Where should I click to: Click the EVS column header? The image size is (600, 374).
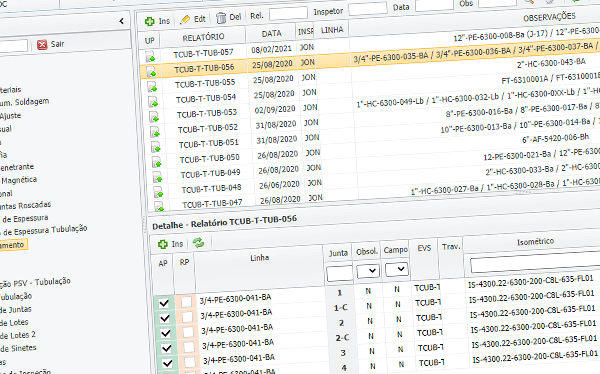point(424,248)
